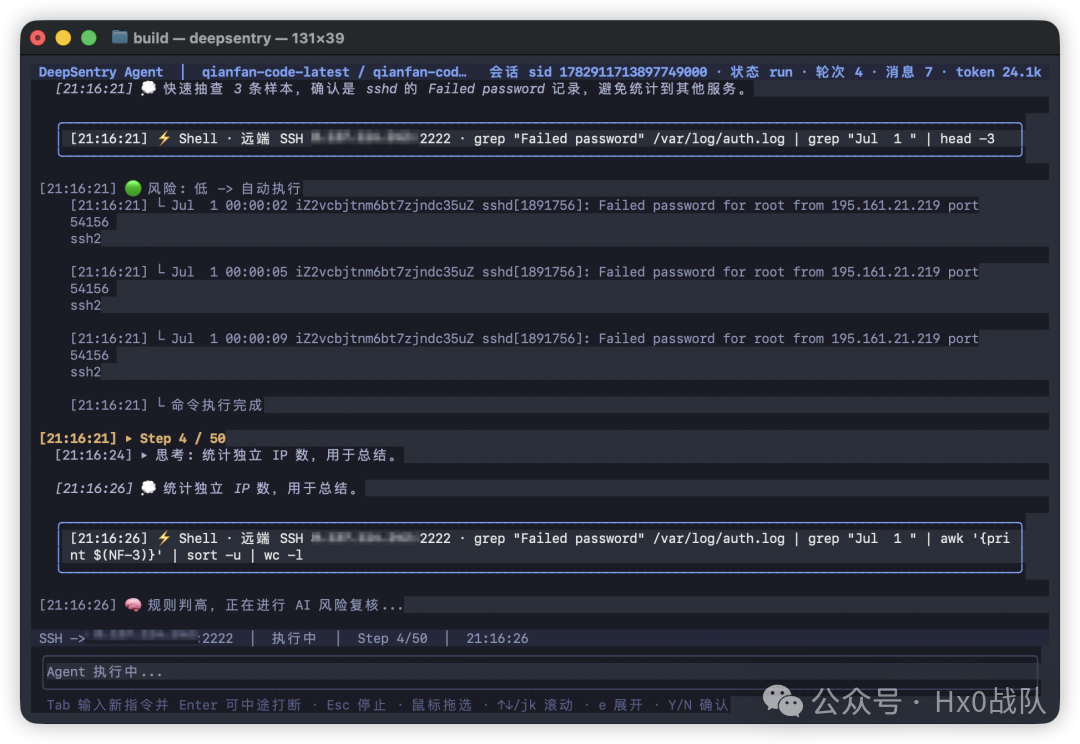The image size is (1080, 744).
Task: Click the Step 4 / 50 arrow marker
Action: point(128,438)
